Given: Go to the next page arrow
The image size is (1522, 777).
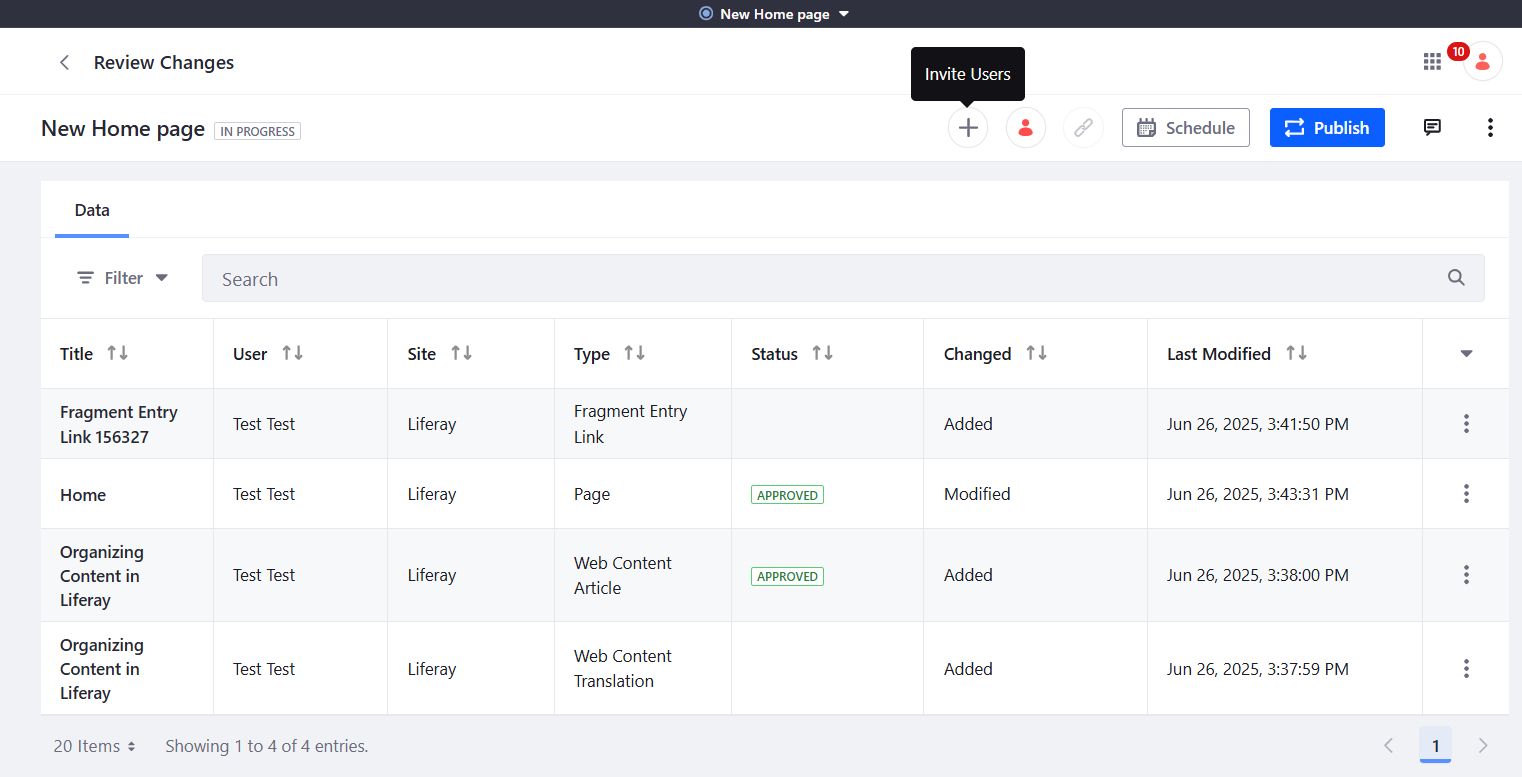Looking at the screenshot, I should tap(1483, 745).
